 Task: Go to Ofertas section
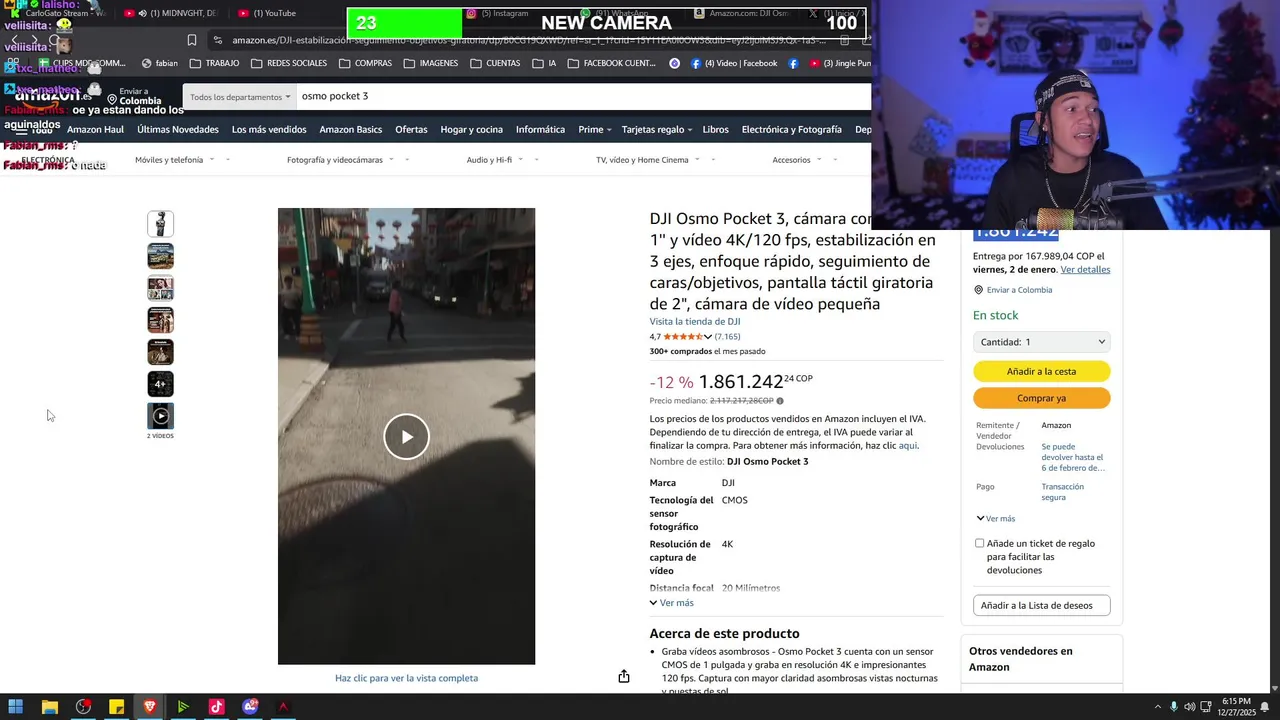coord(411,130)
